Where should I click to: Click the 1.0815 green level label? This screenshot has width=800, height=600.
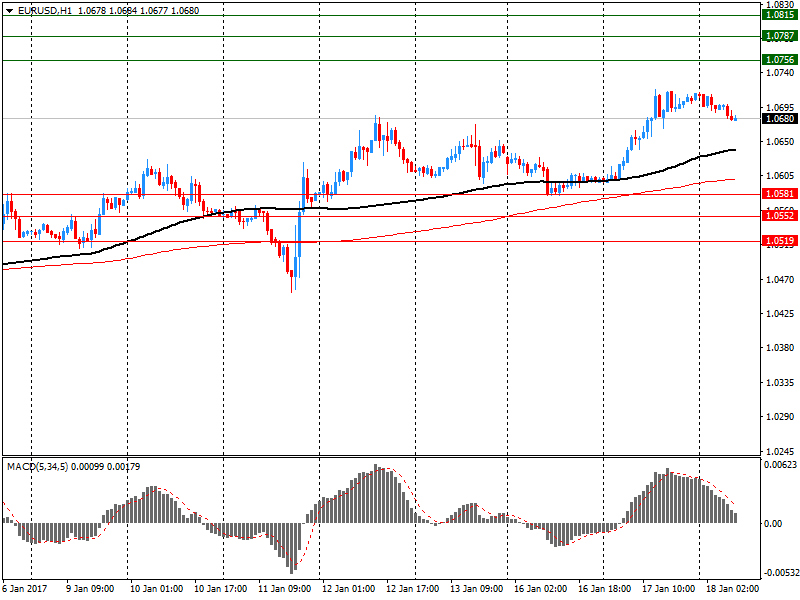(780, 15)
